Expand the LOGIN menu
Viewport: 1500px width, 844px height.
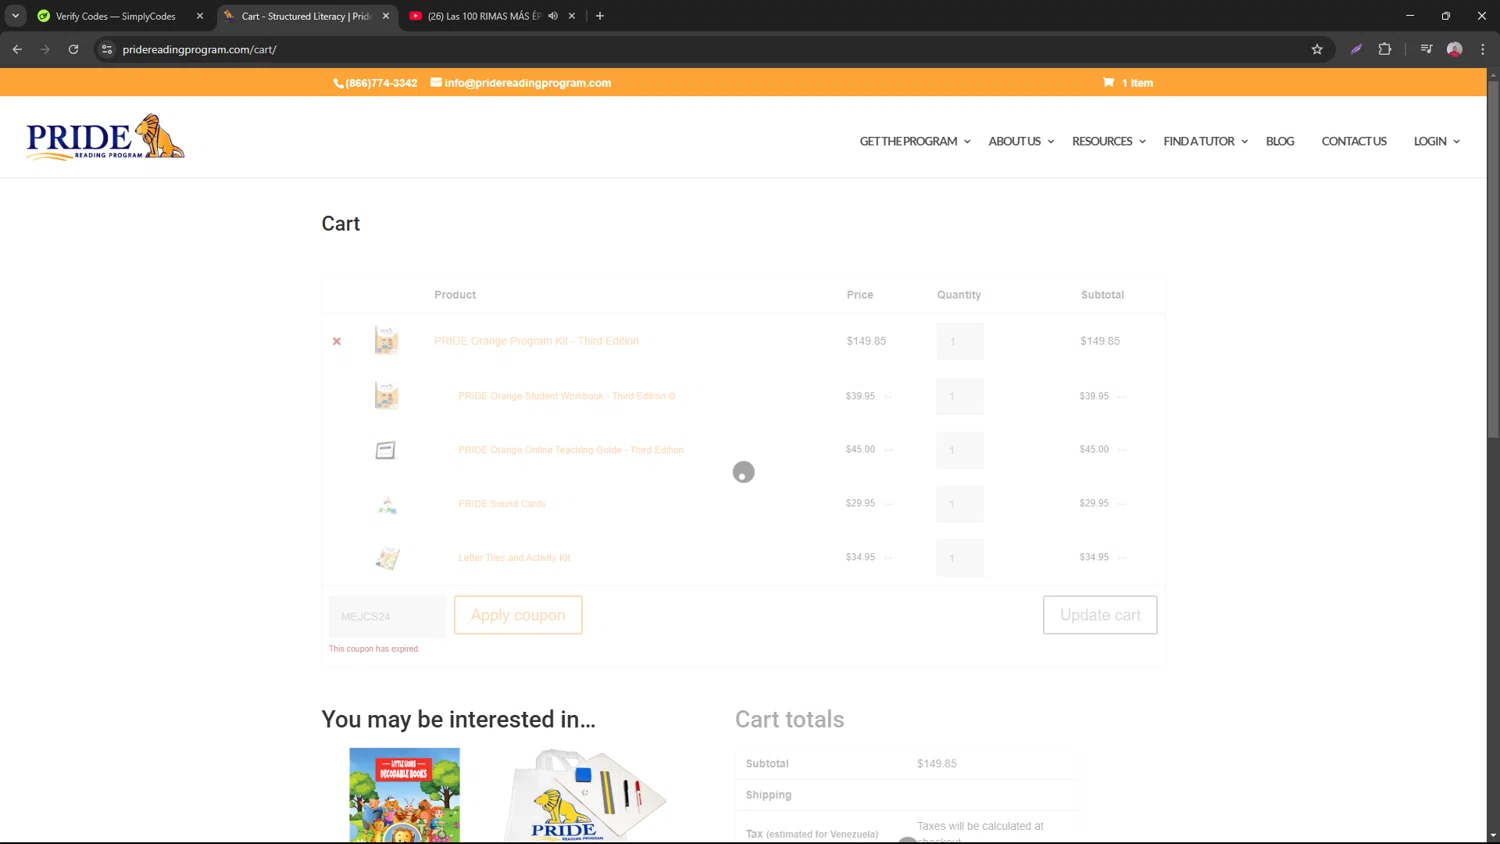tap(1436, 141)
